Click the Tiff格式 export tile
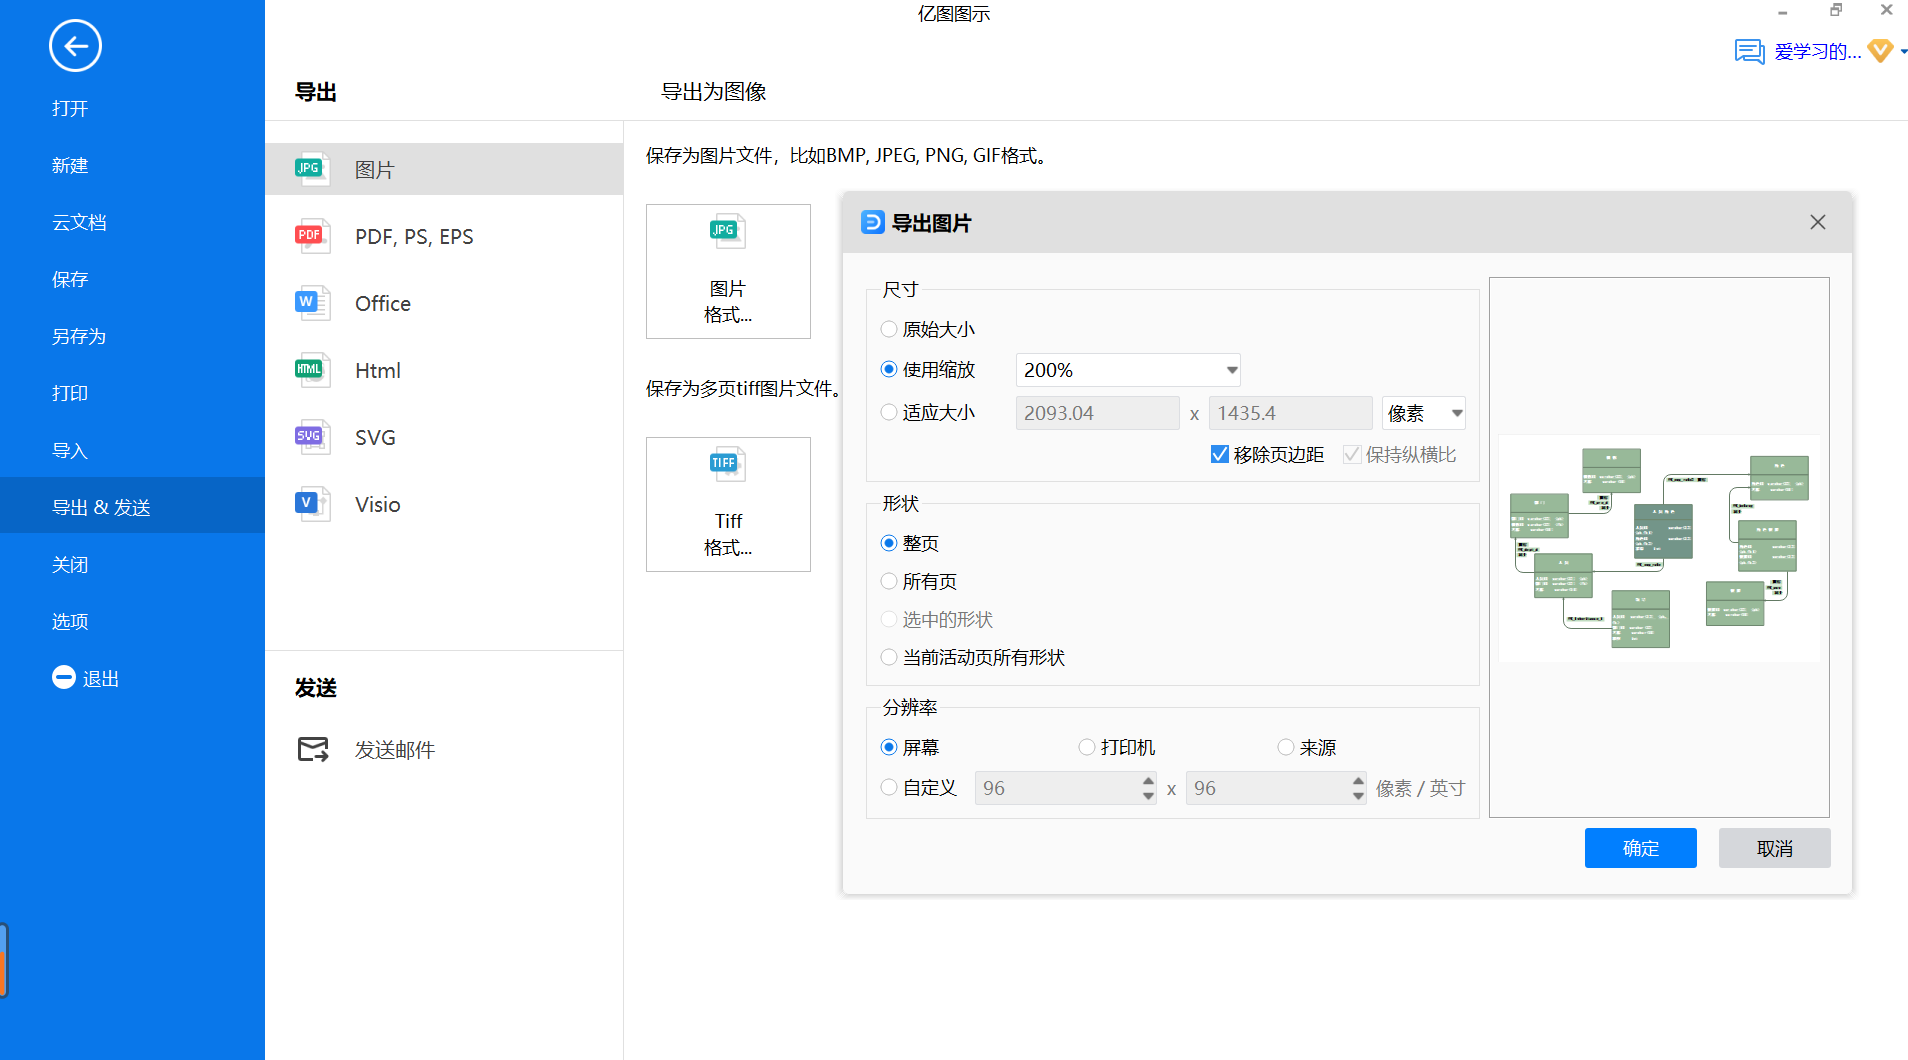 728,504
